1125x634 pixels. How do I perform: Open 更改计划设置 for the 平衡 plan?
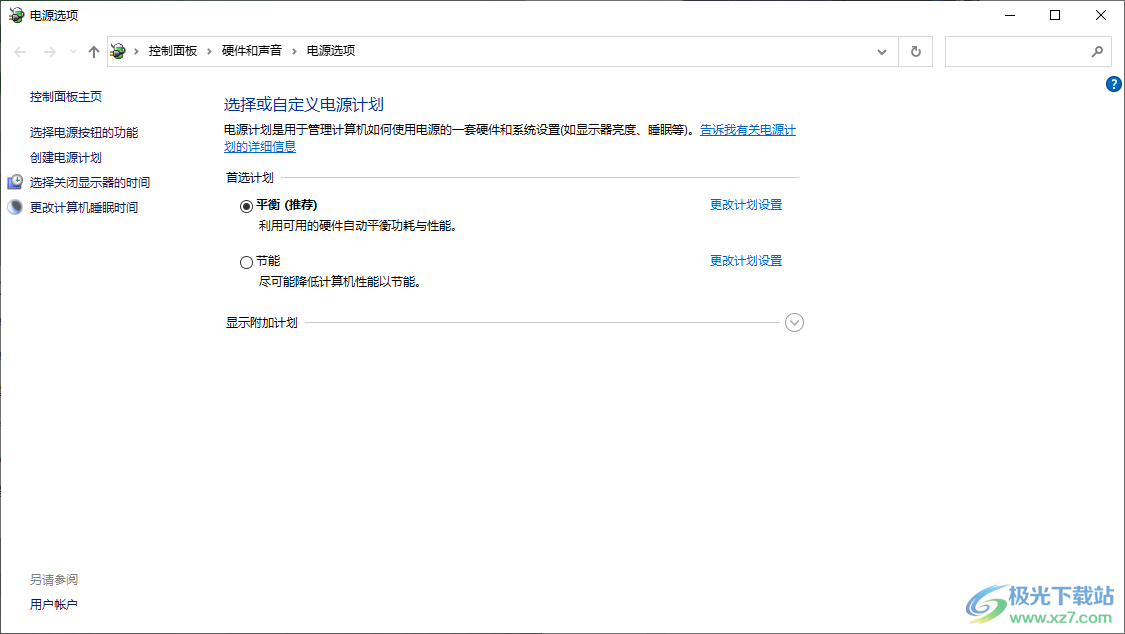pos(746,204)
